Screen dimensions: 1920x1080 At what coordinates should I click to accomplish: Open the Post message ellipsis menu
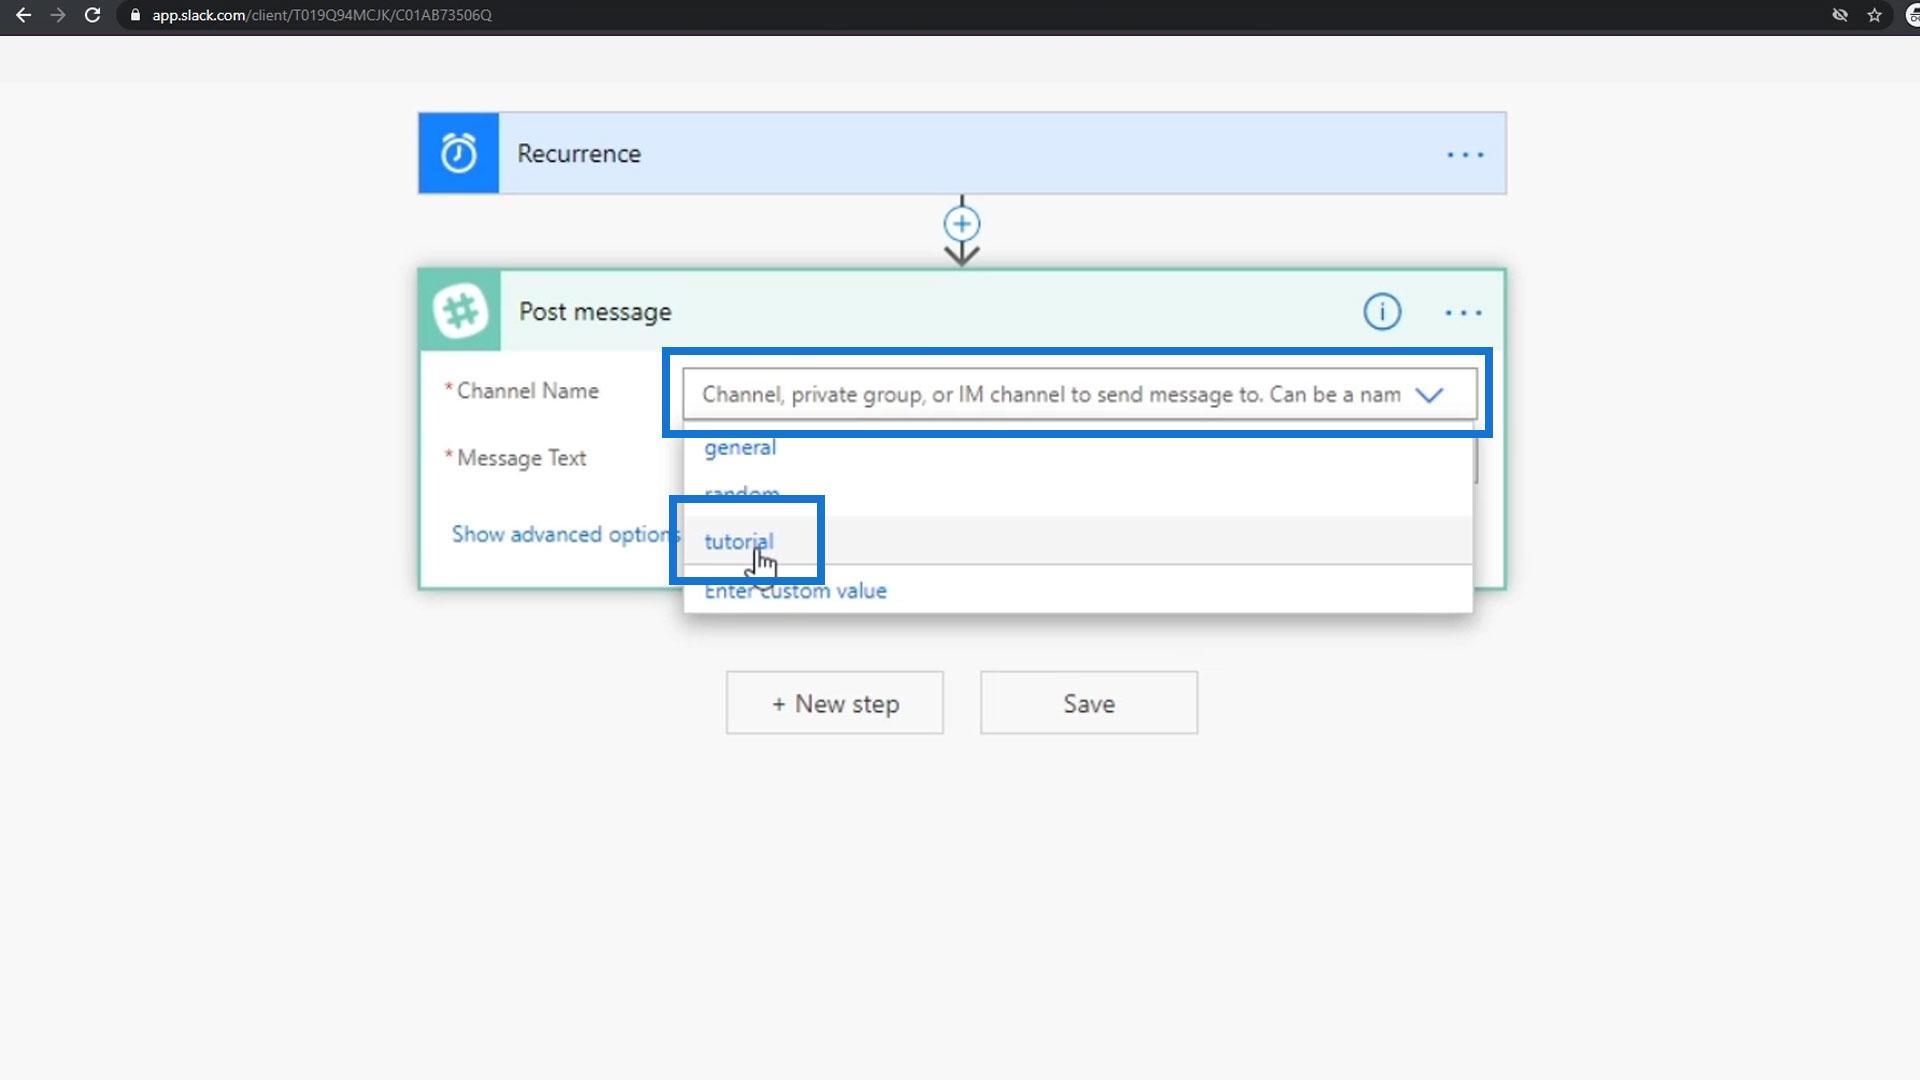click(x=1463, y=313)
